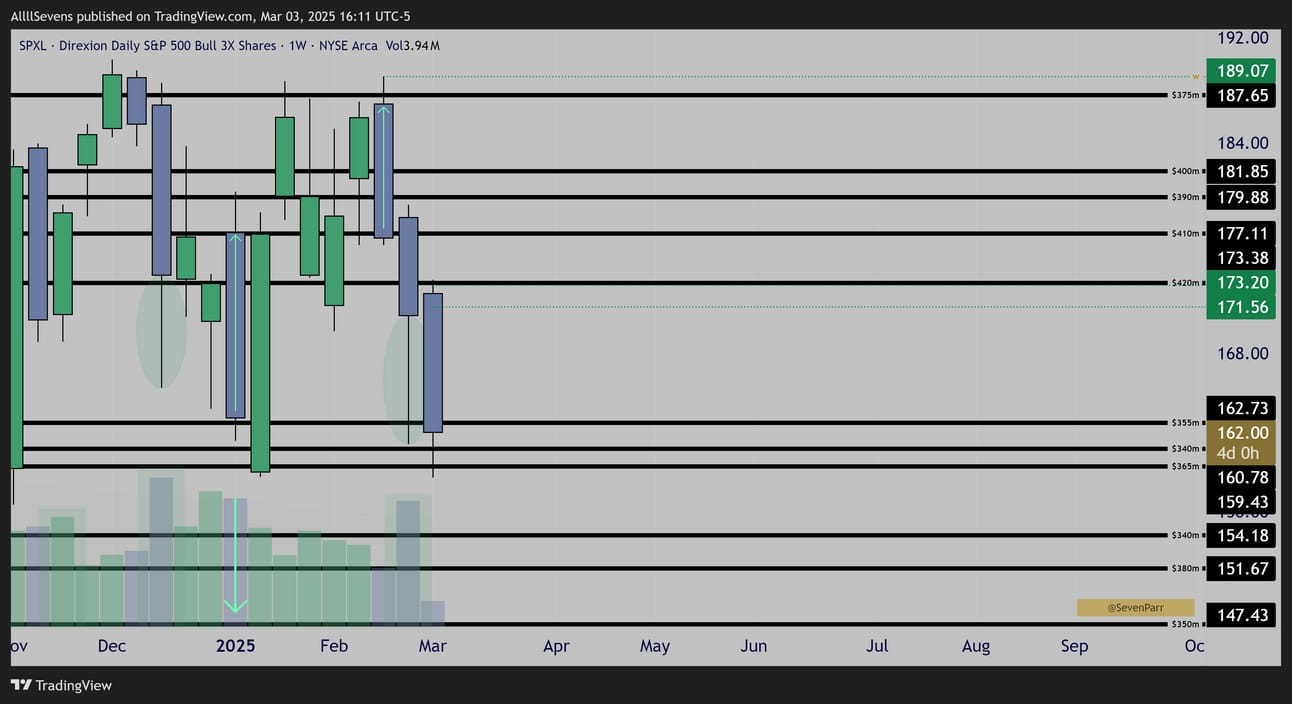Click the Jul label on time axis
Screen dimensions: 1292x704
(877, 646)
